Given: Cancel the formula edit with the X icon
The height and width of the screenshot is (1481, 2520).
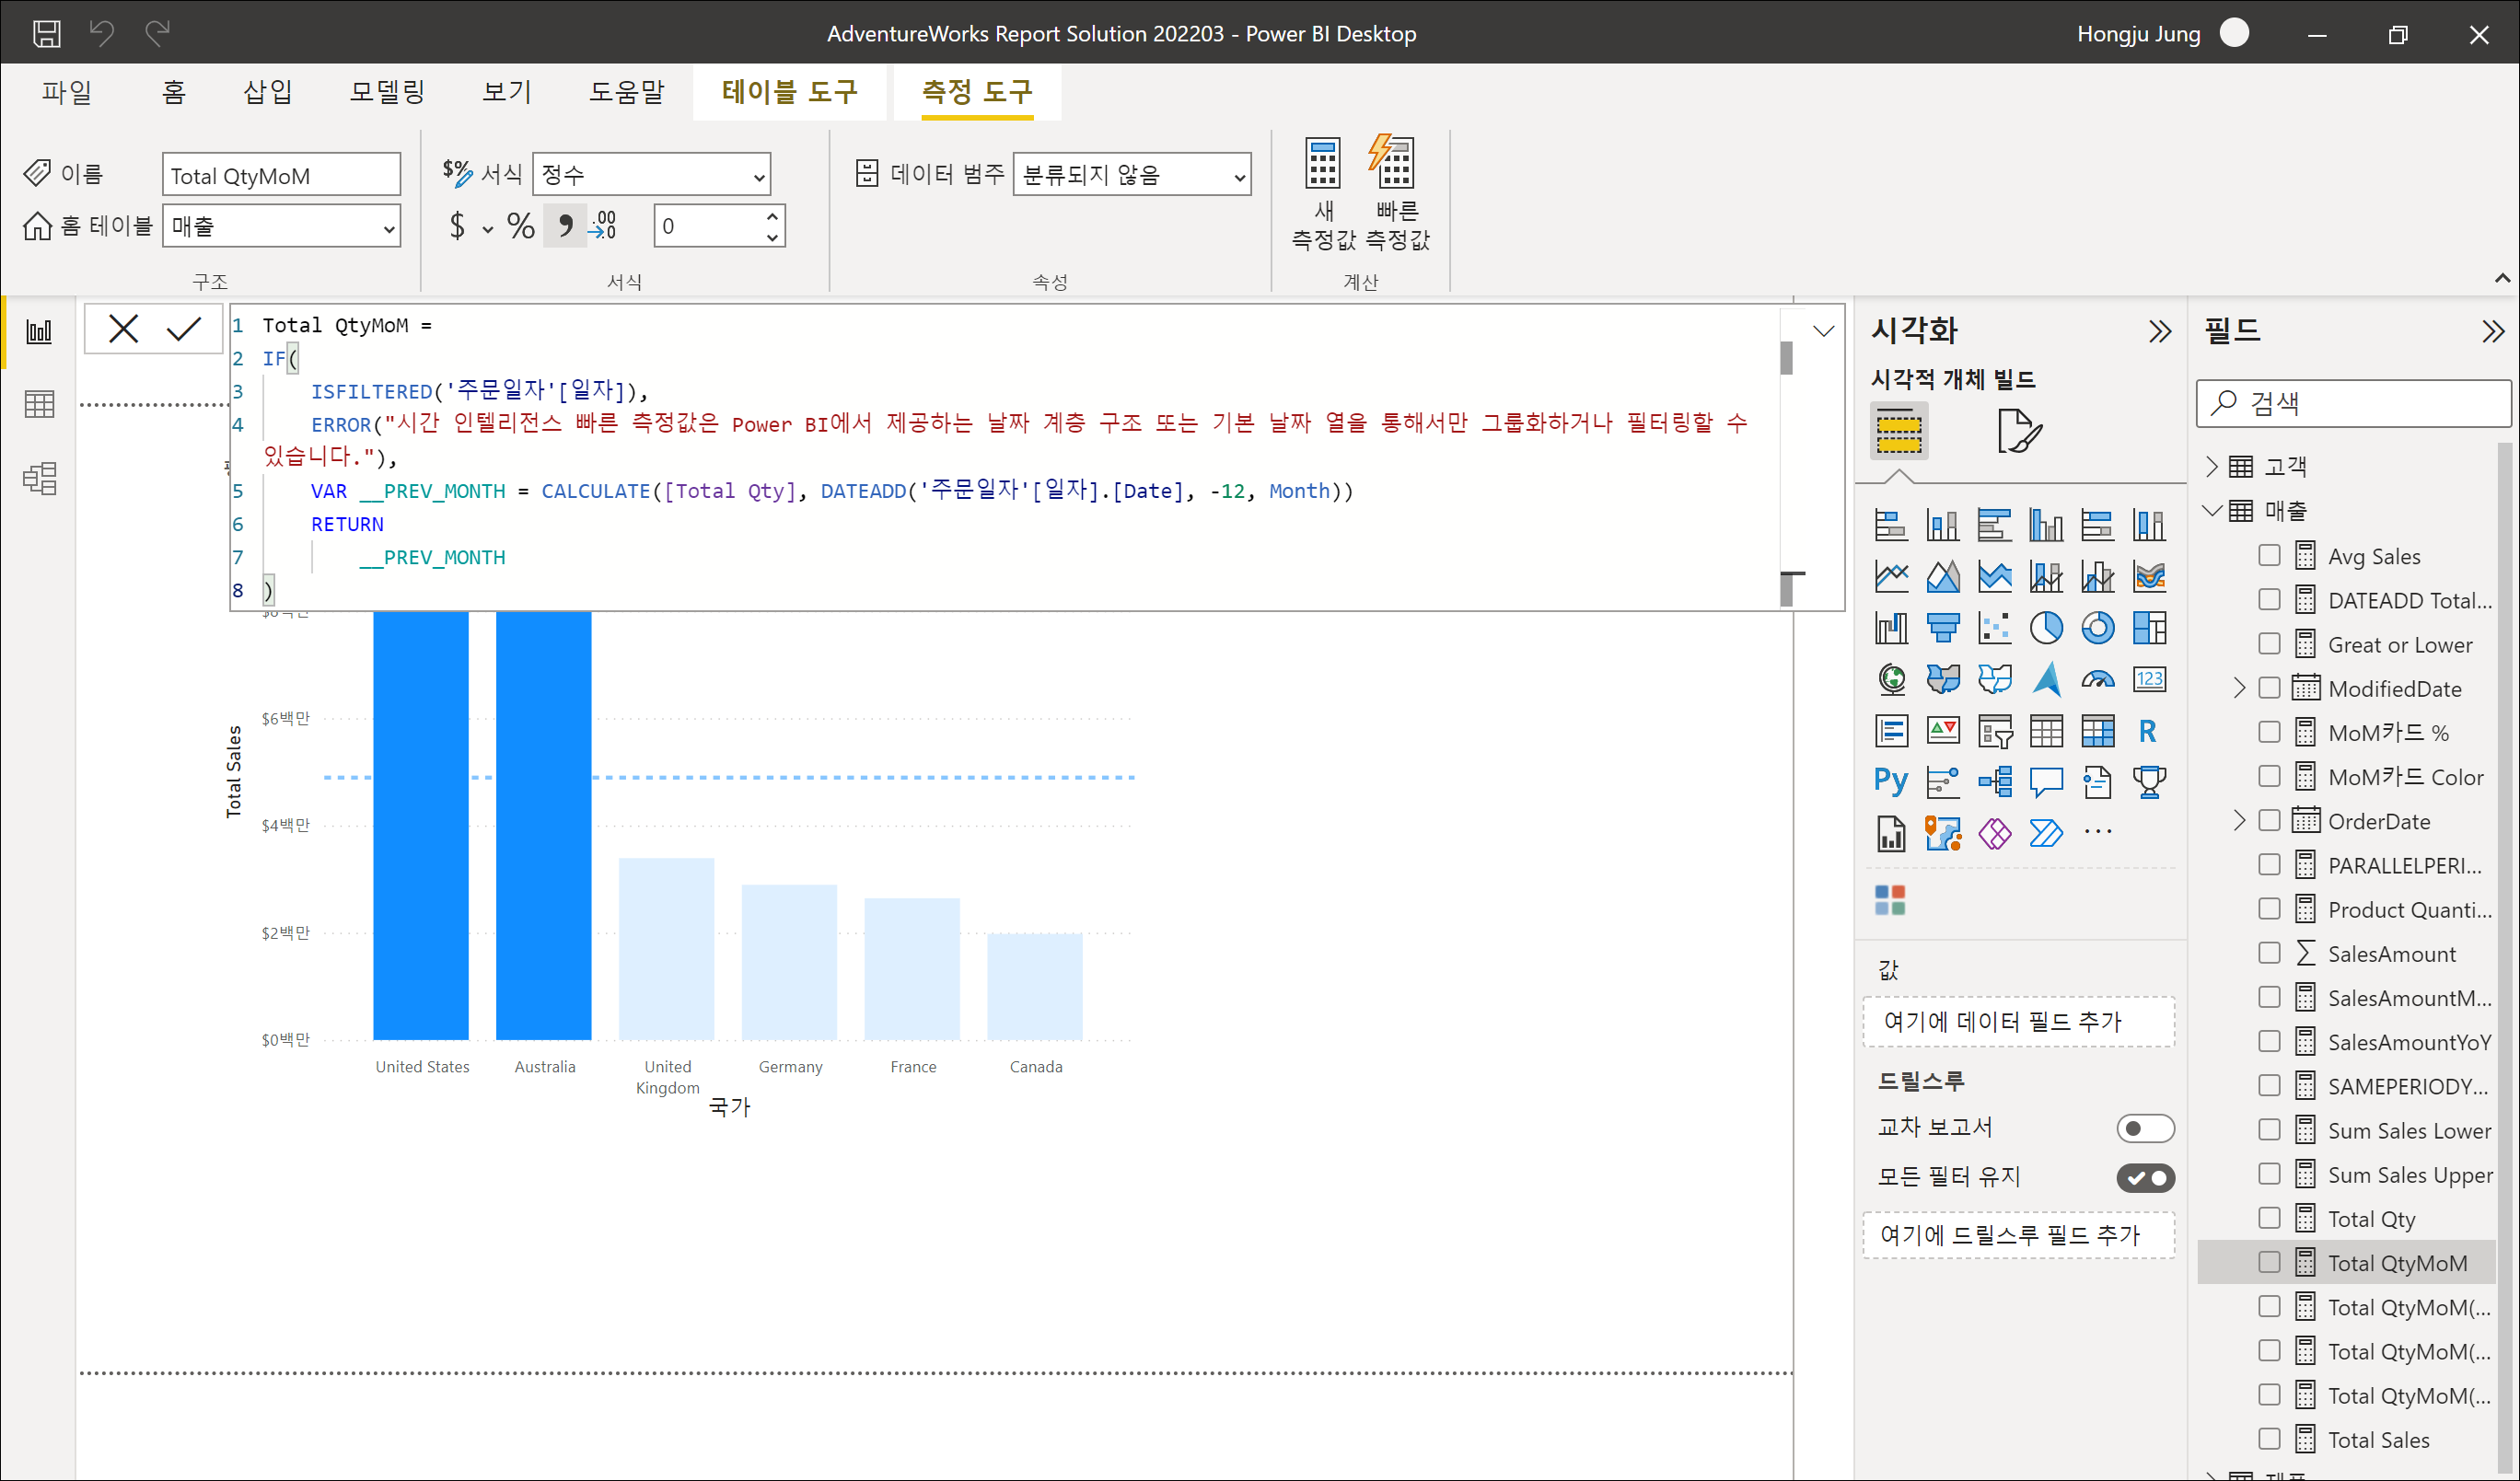Looking at the screenshot, I should [123, 329].
